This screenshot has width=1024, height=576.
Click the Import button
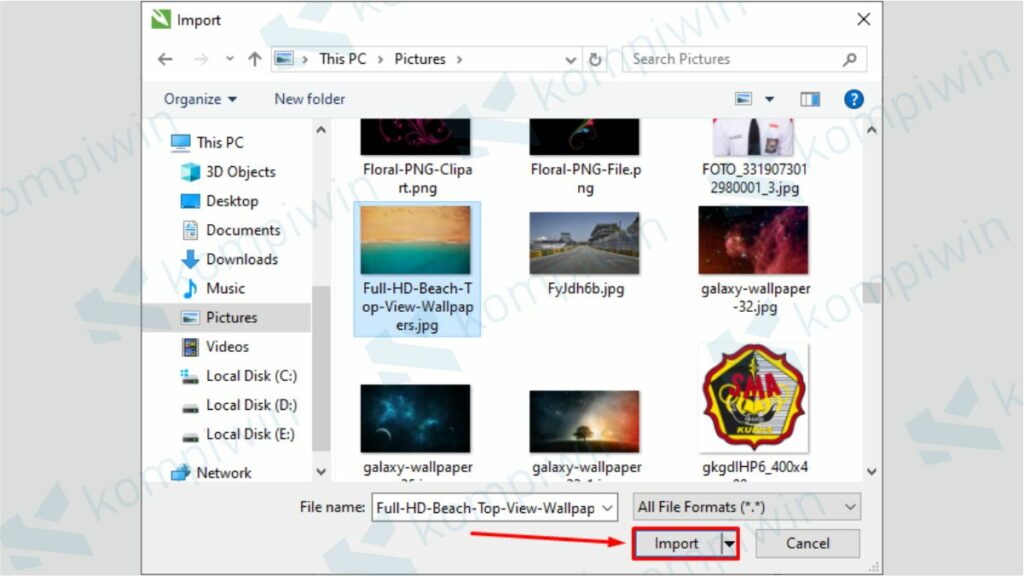pos(677,543)
